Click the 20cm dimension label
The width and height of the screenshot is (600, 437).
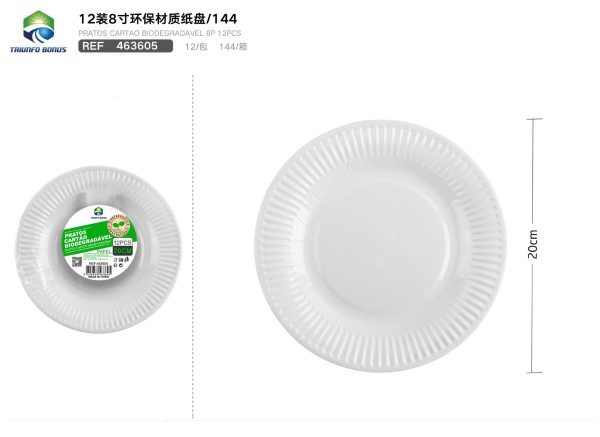pos(533,244)
